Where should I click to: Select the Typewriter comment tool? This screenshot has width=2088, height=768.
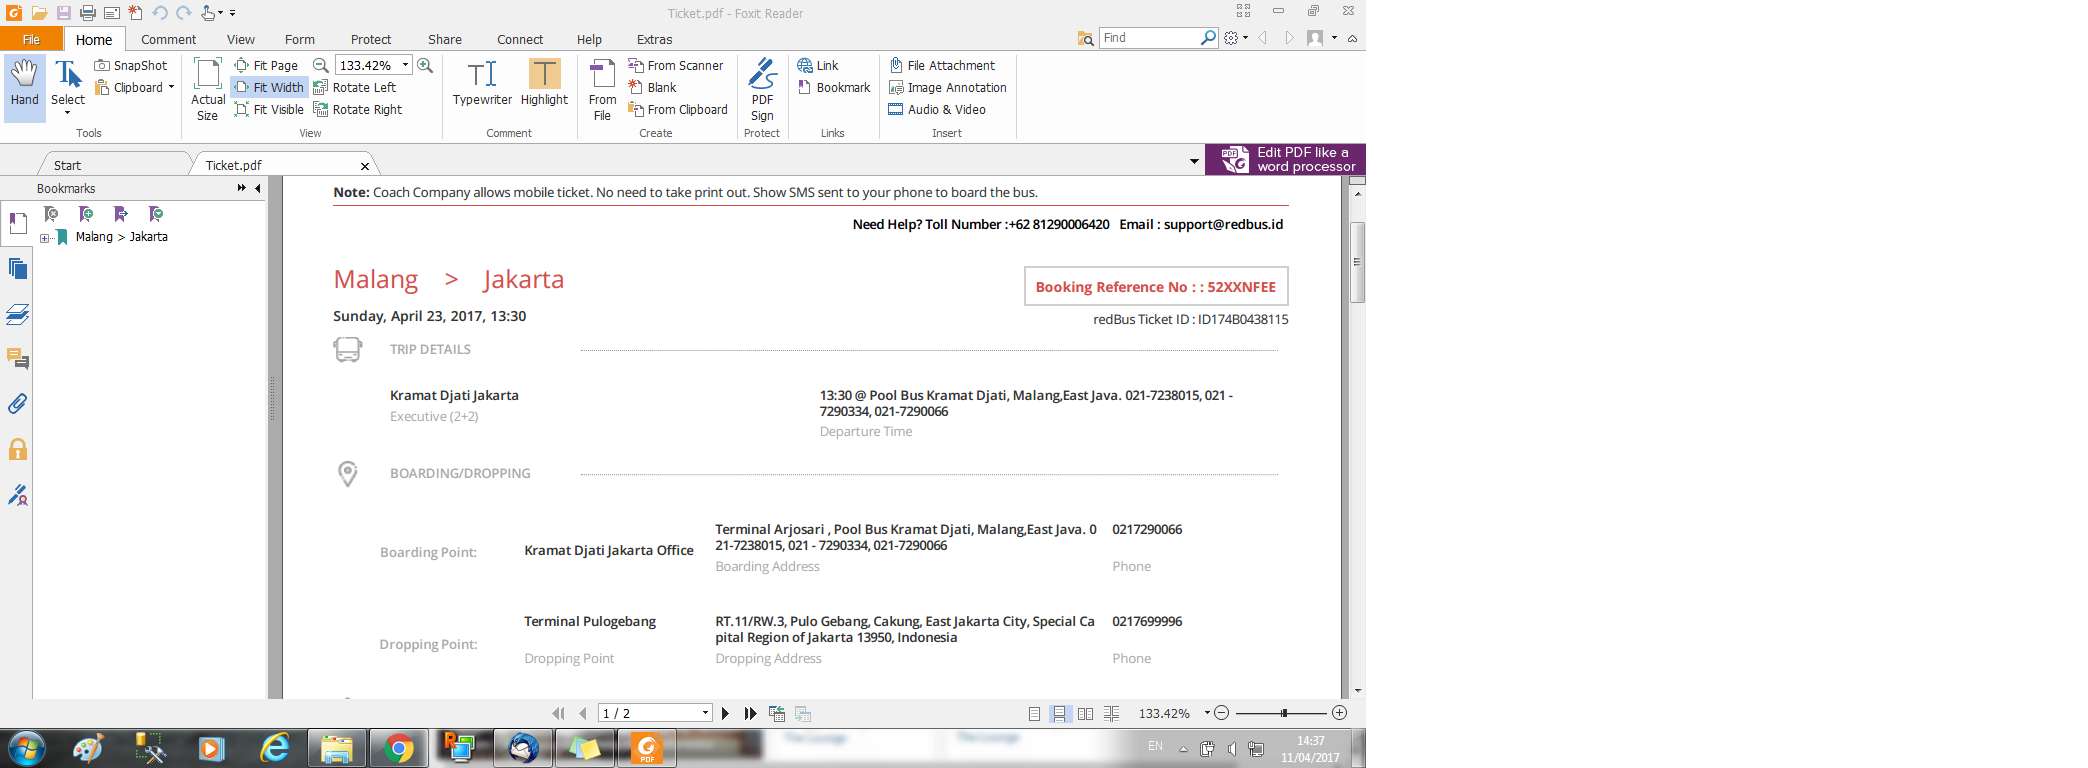(482, 82)
